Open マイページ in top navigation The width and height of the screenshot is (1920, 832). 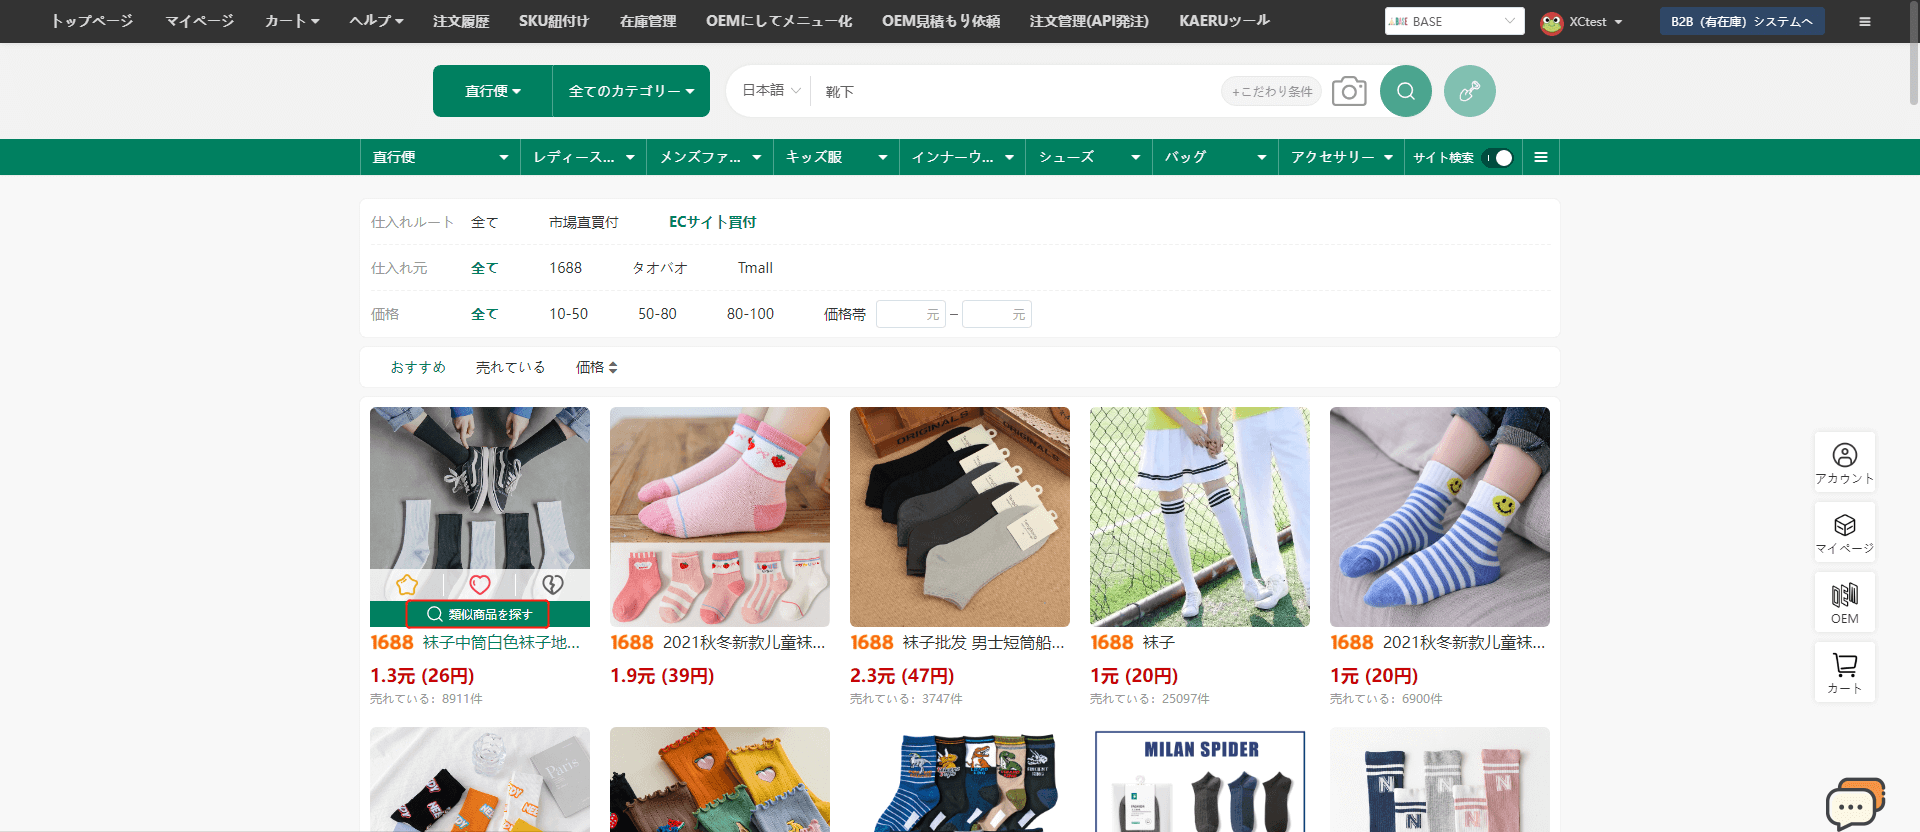point(199,21)
